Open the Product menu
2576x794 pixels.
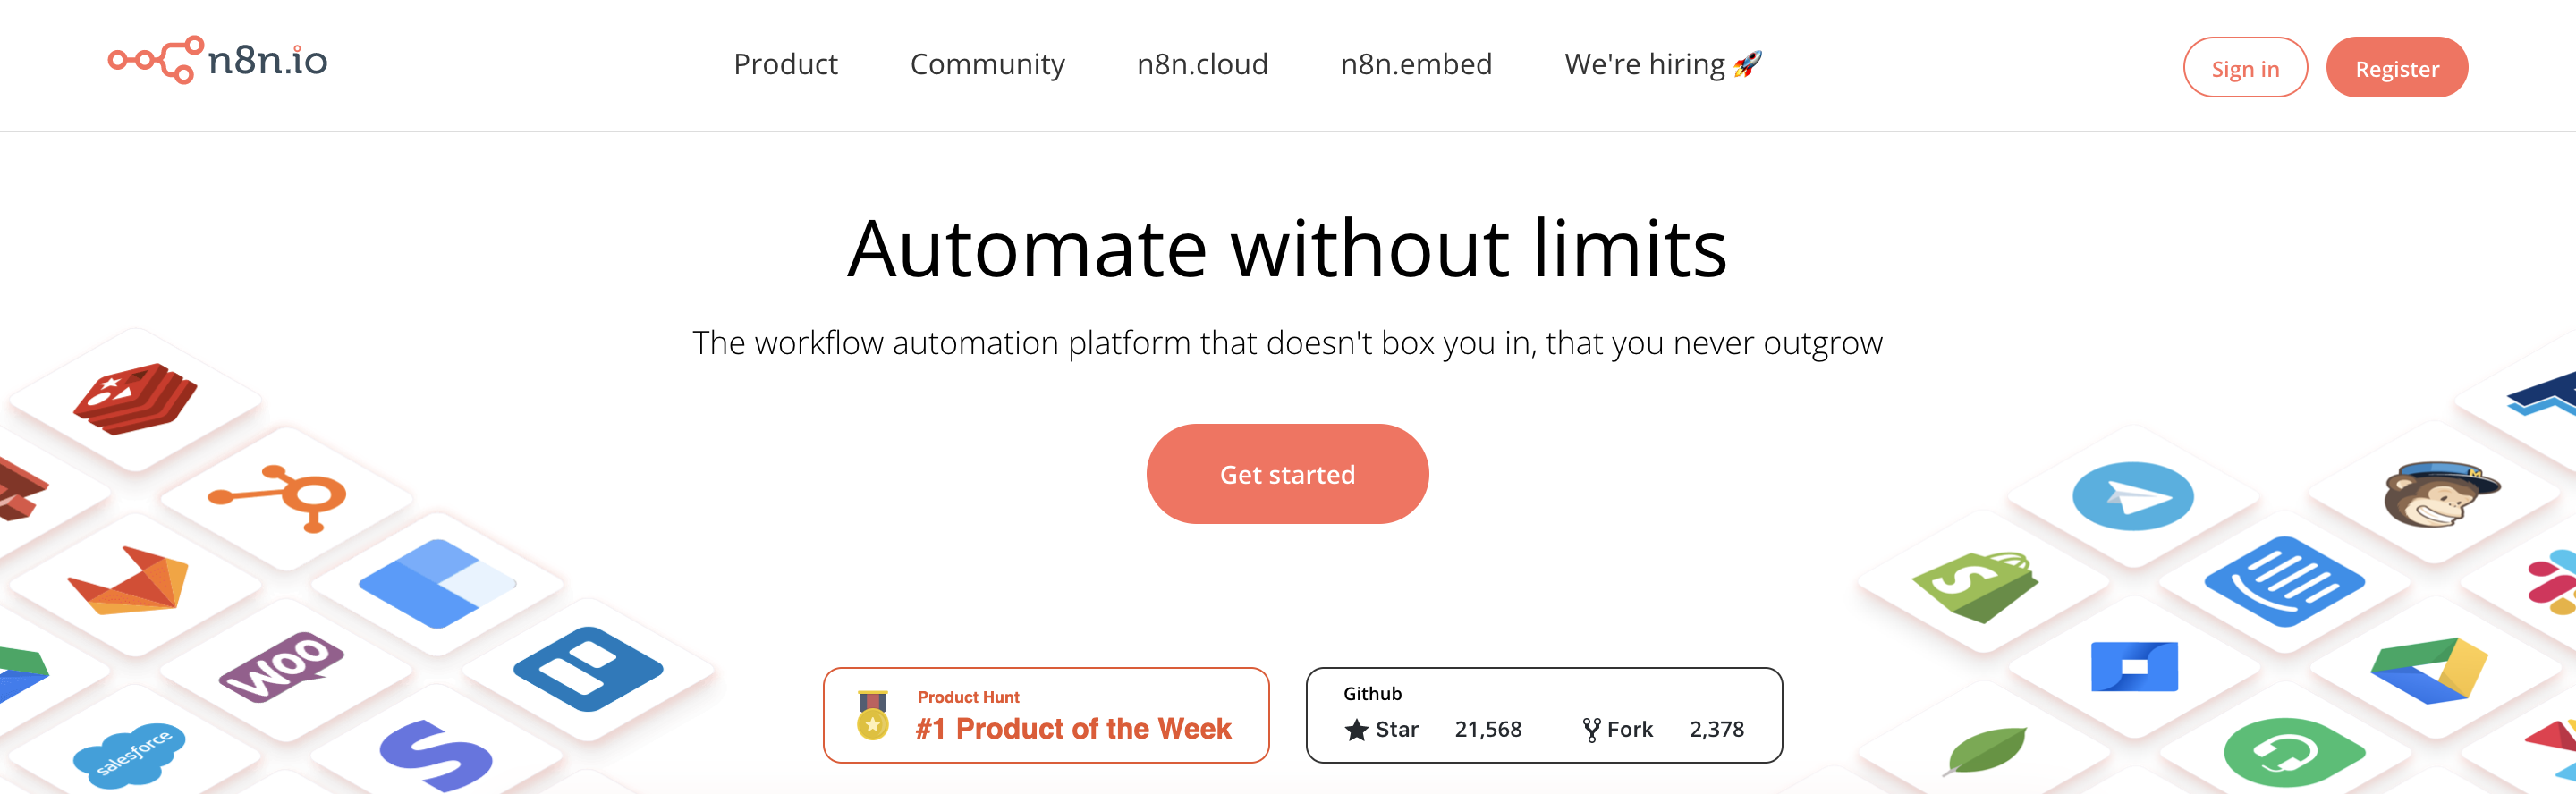(x=785, y=65)
